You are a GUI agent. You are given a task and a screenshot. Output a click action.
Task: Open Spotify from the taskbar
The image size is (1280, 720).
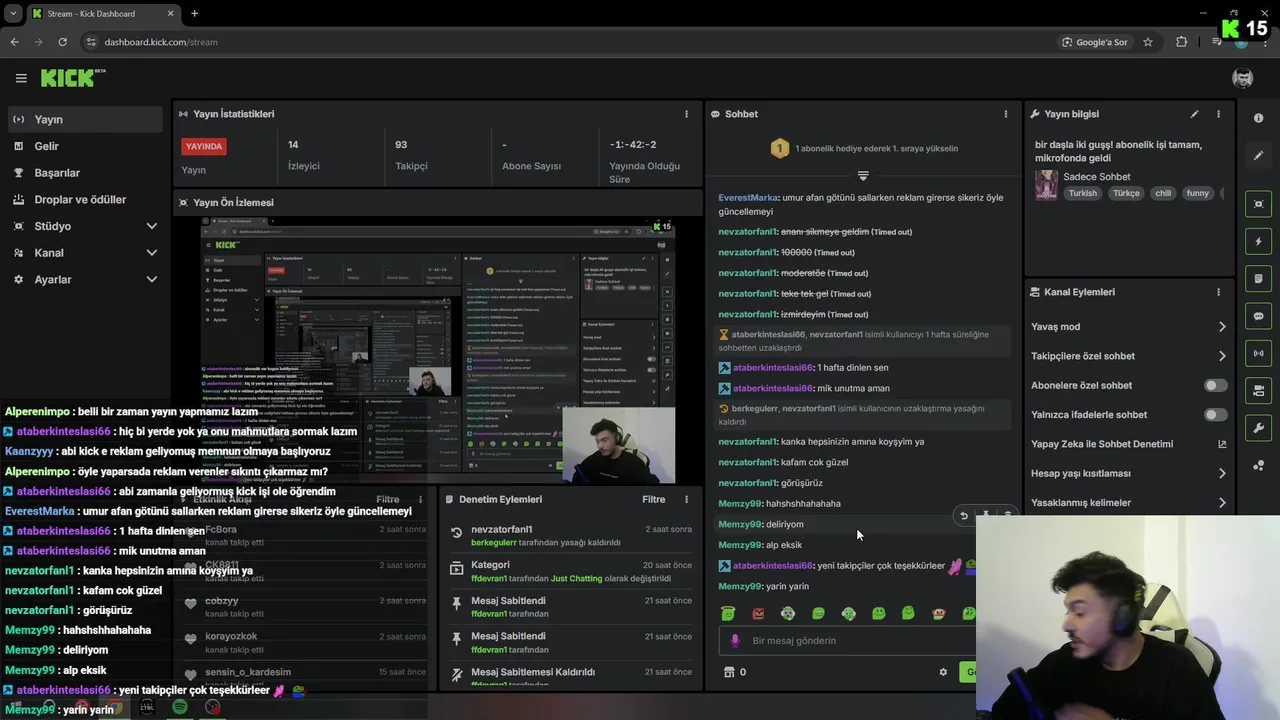tap(179, 707)
